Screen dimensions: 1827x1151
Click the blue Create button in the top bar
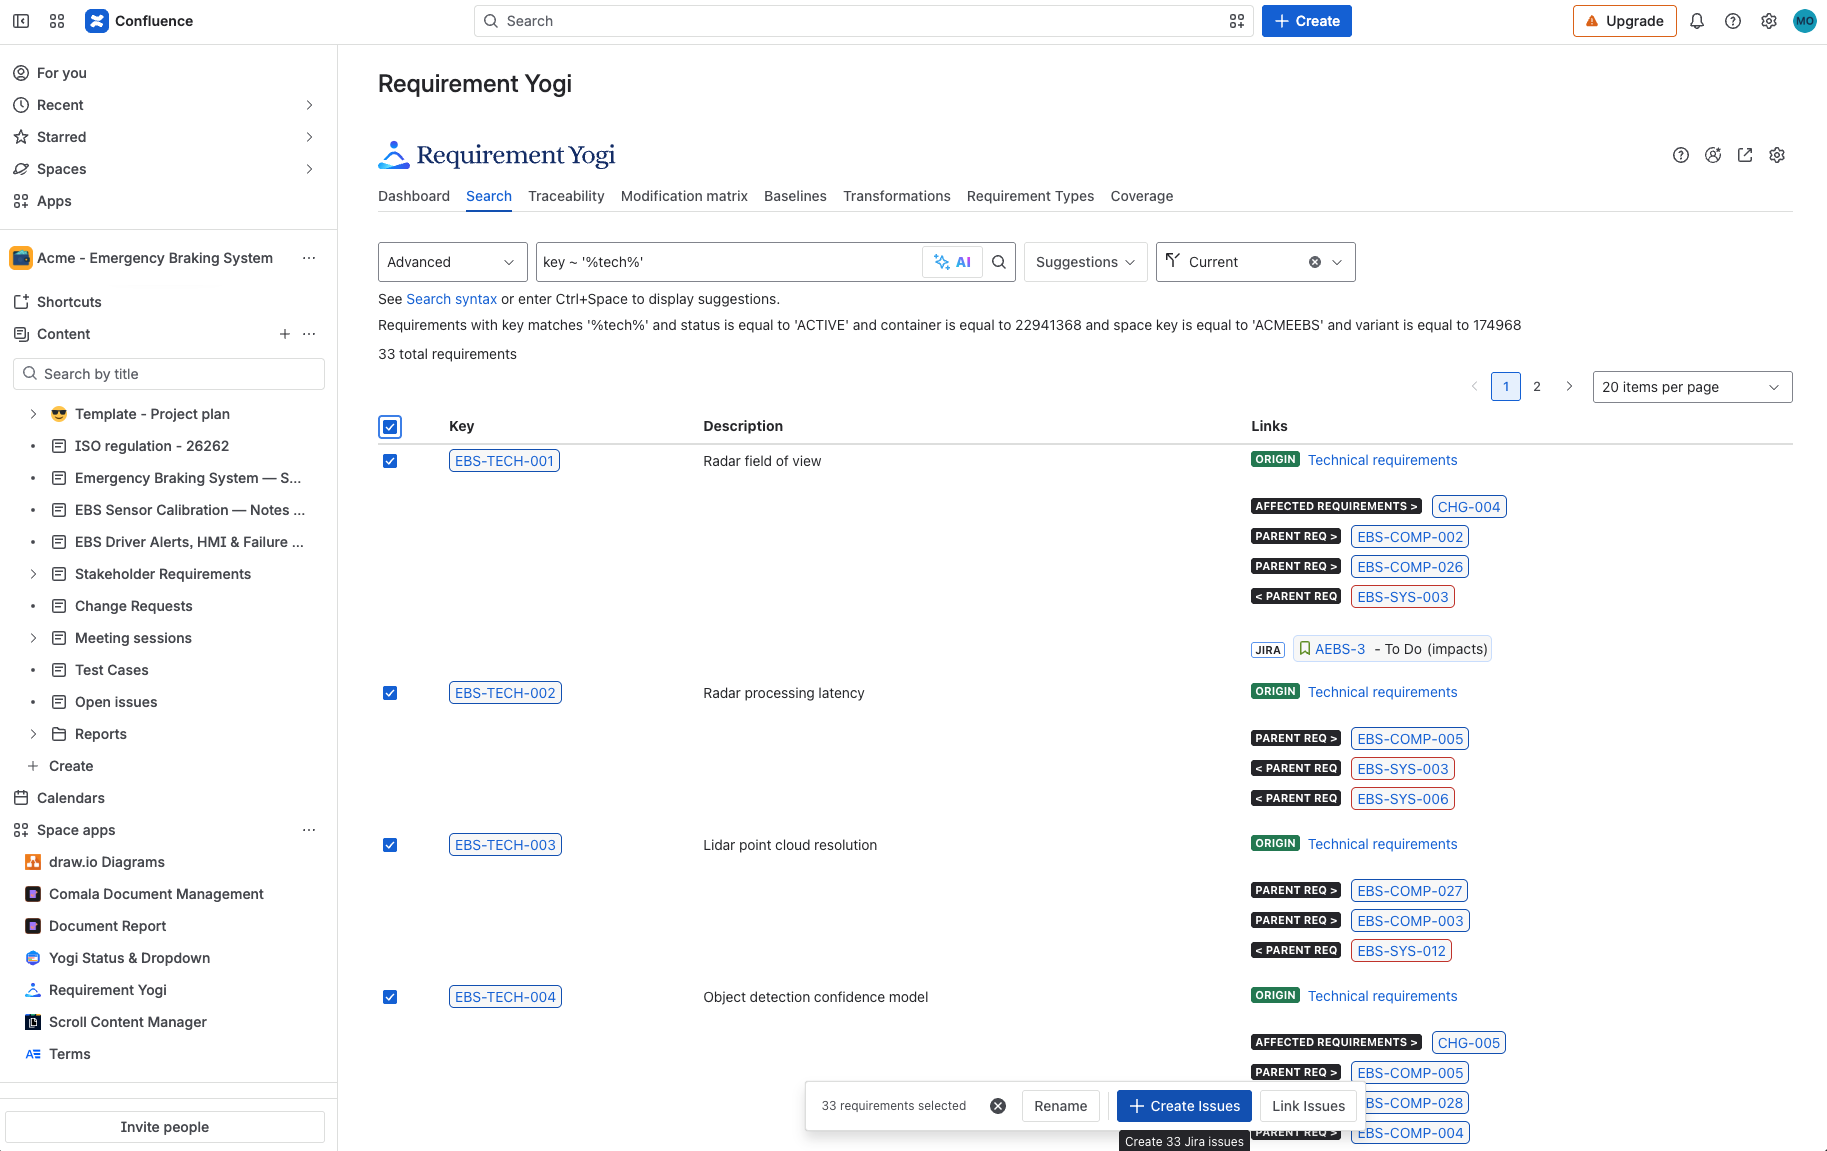click(x=1307, y=21)
